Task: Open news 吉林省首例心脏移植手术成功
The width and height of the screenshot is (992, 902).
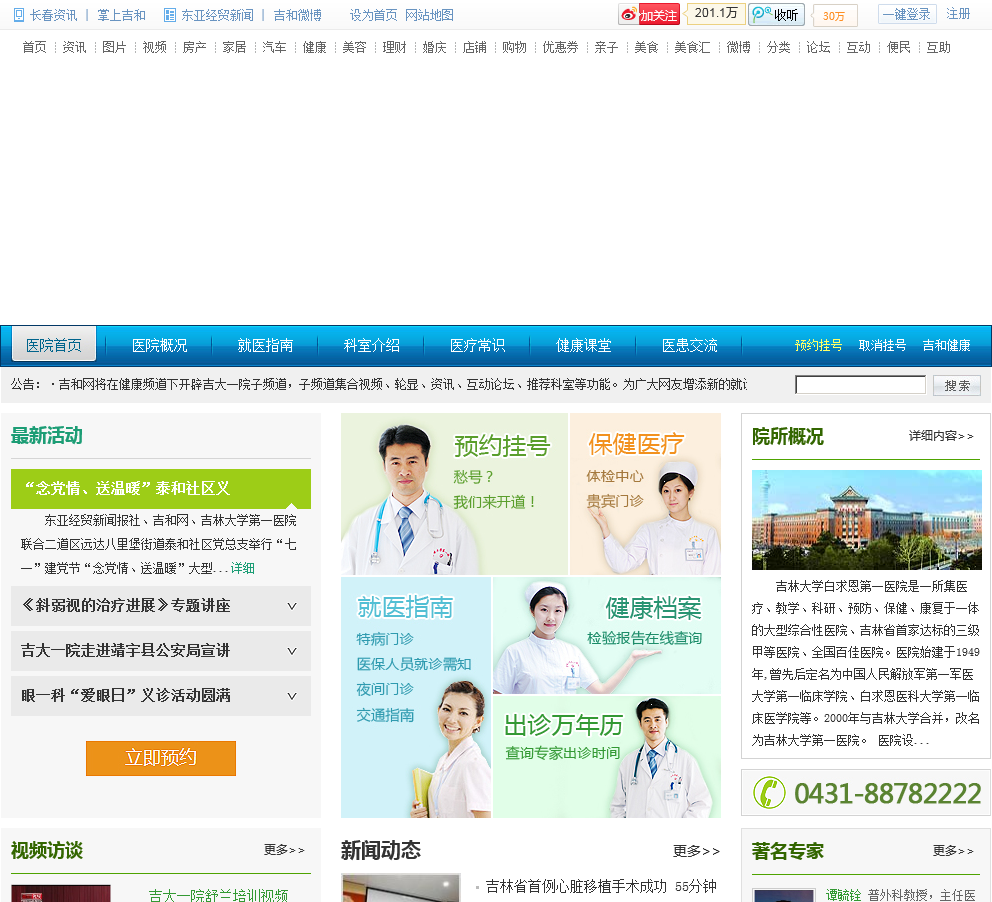Action: tap(576, 886)
